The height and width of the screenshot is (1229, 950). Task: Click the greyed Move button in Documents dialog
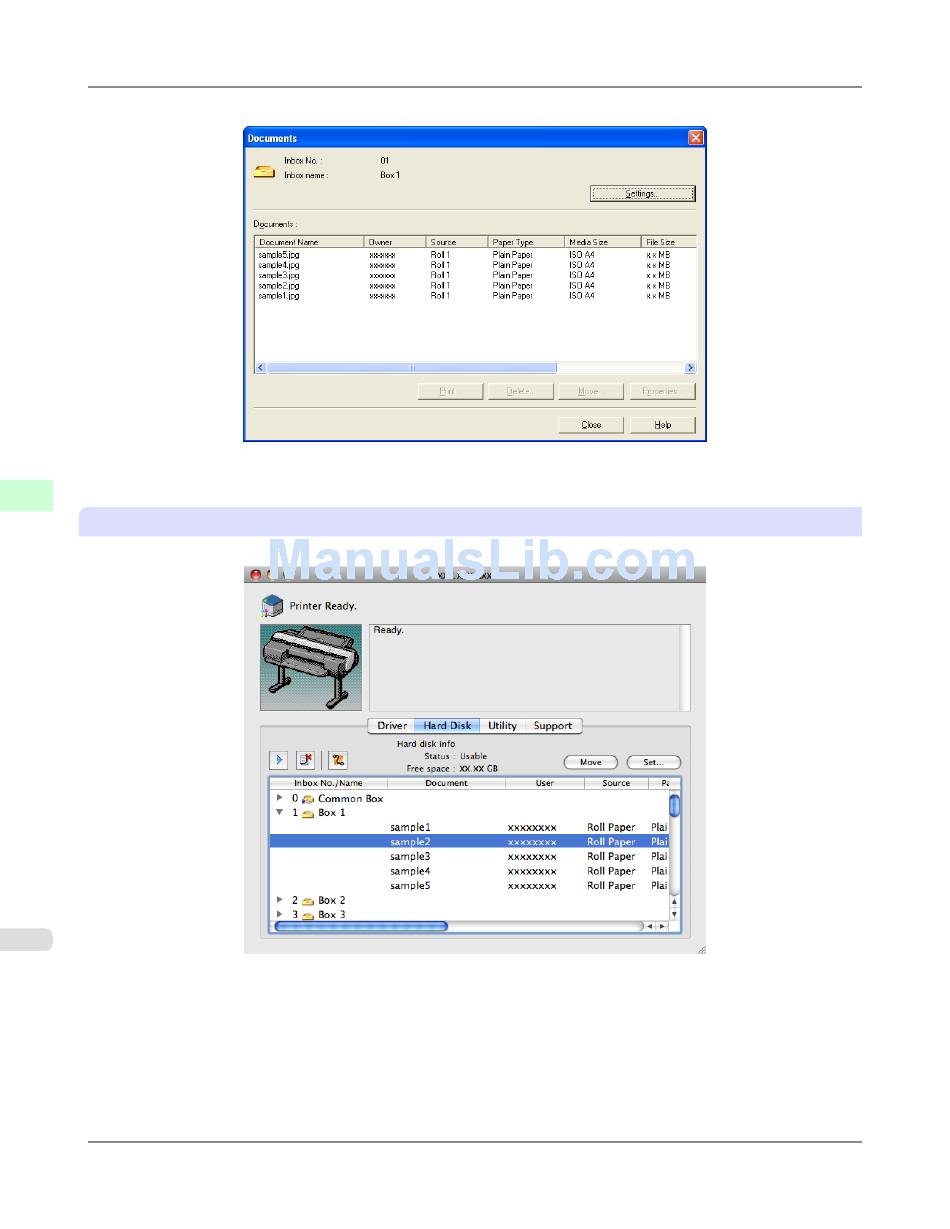[x=591, y=391]
